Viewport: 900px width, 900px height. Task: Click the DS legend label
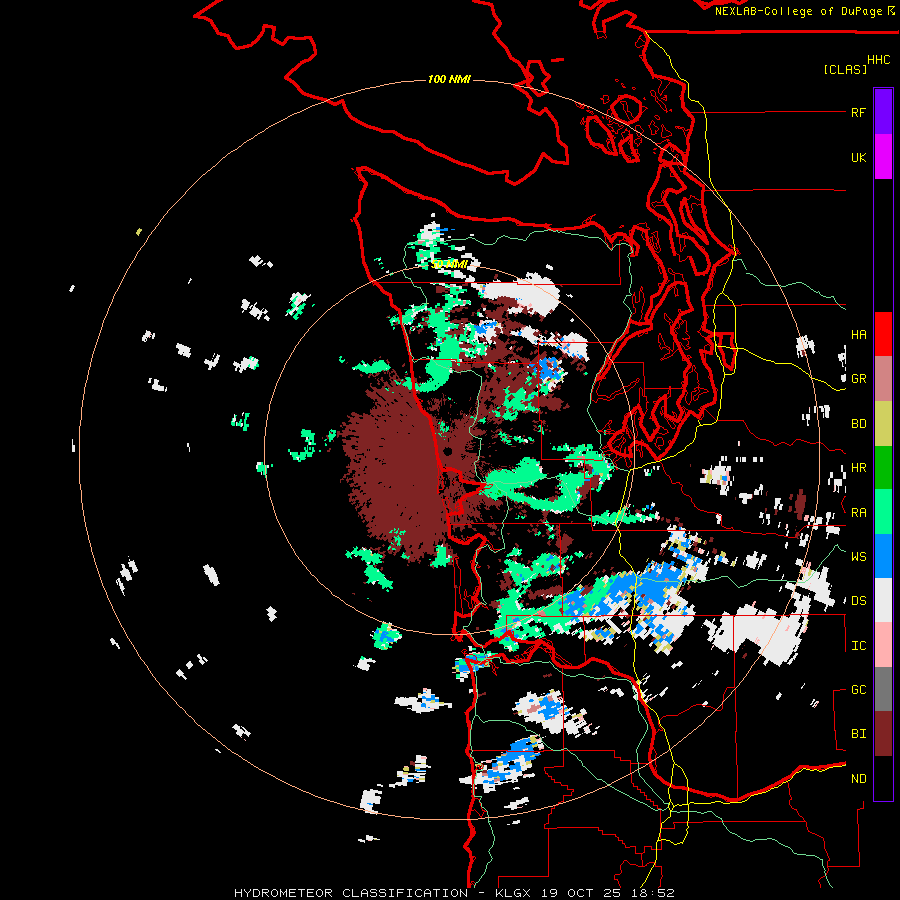[x=858, y=601]
